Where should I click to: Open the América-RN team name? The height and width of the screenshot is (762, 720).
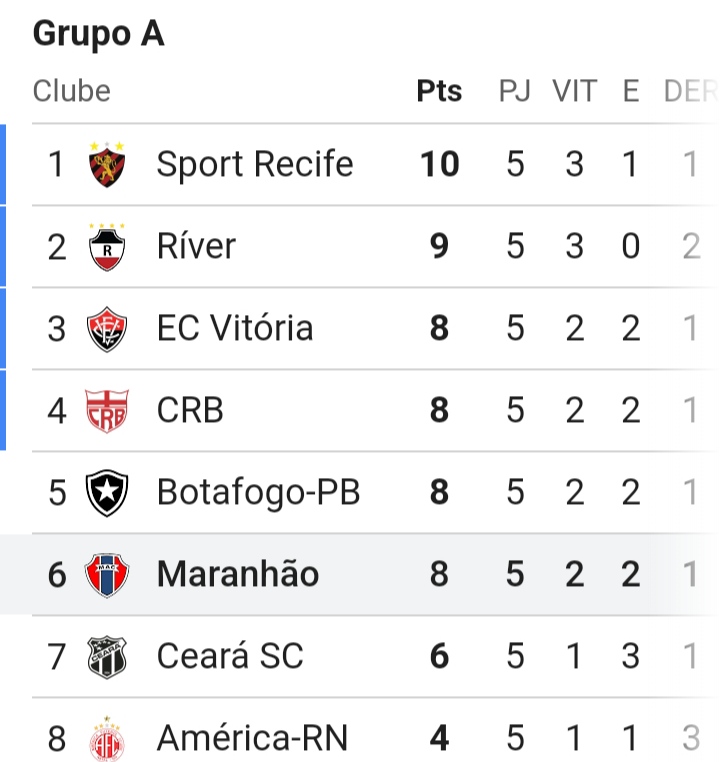[x=253, y=738]
